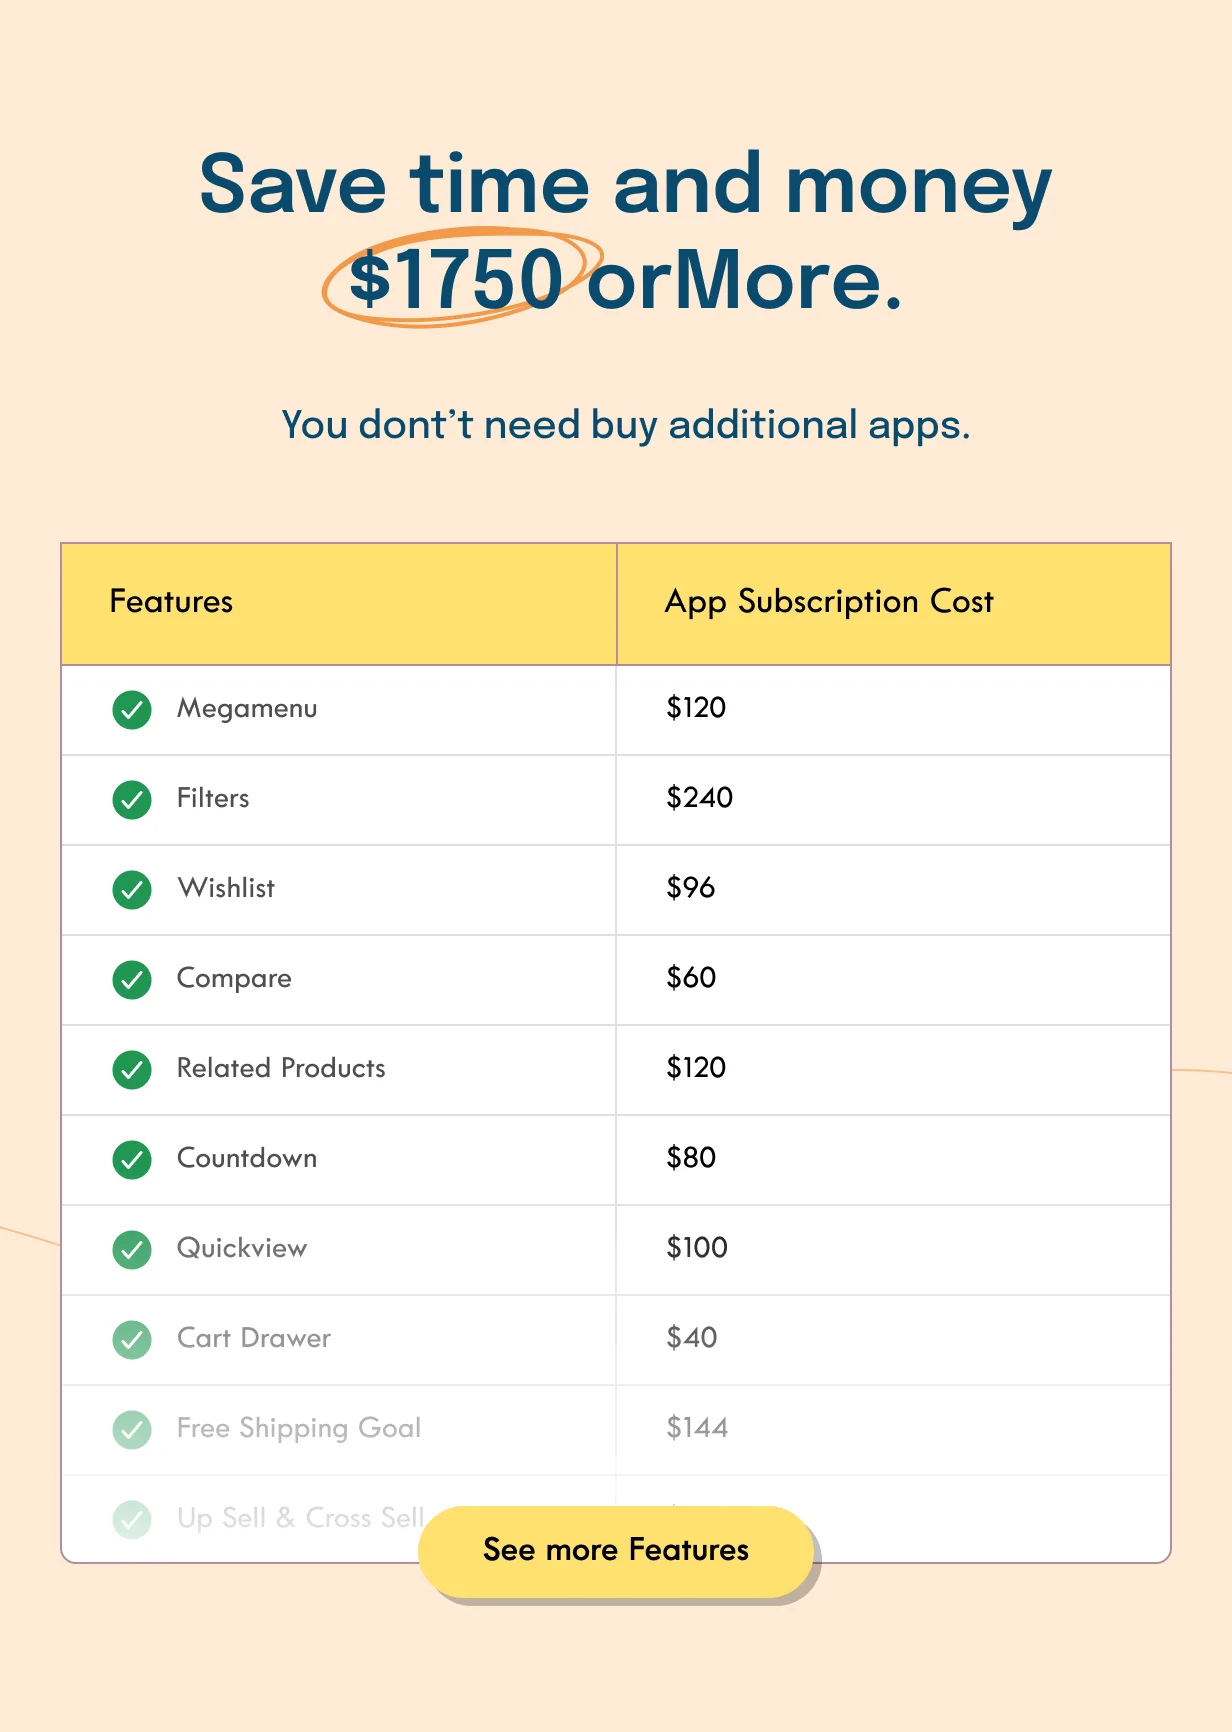Click the checkmark icon next to Wishlist
The image size is (1232, 1732).
coord(132,890)
